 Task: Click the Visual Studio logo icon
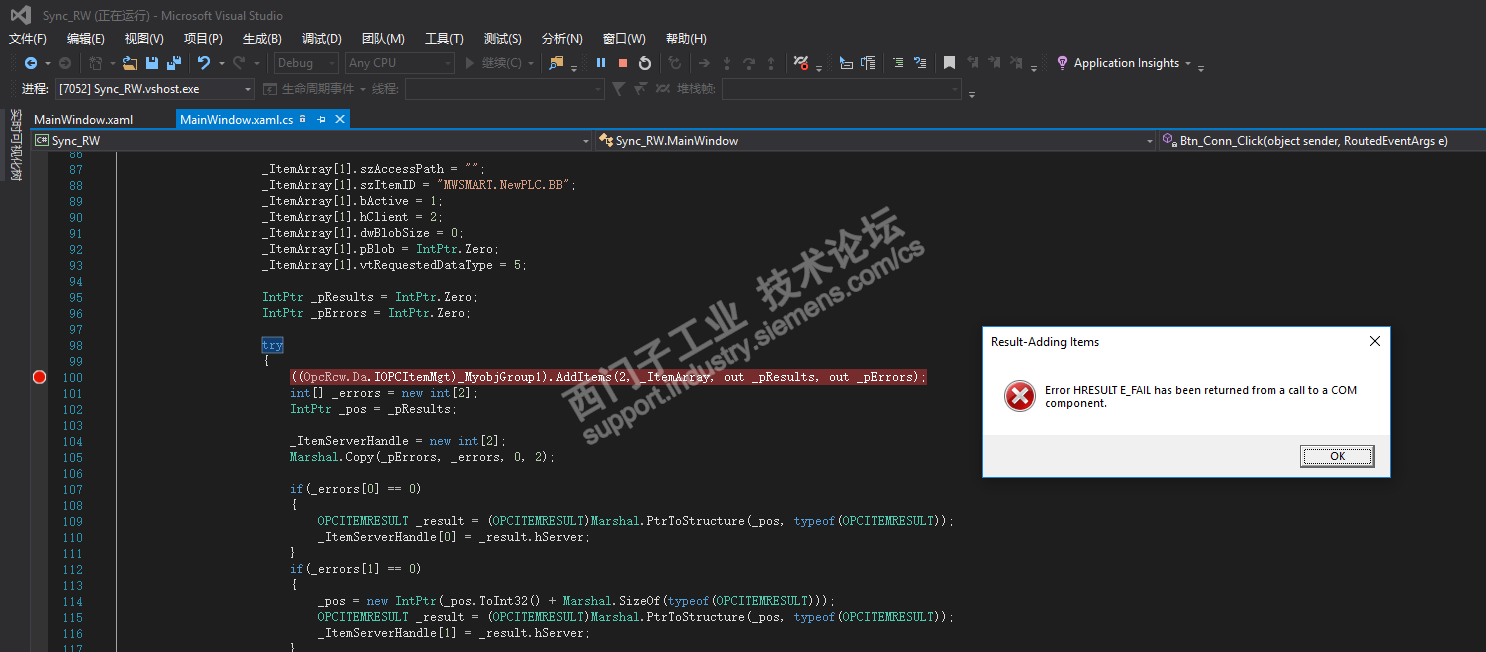pos(20,15)
